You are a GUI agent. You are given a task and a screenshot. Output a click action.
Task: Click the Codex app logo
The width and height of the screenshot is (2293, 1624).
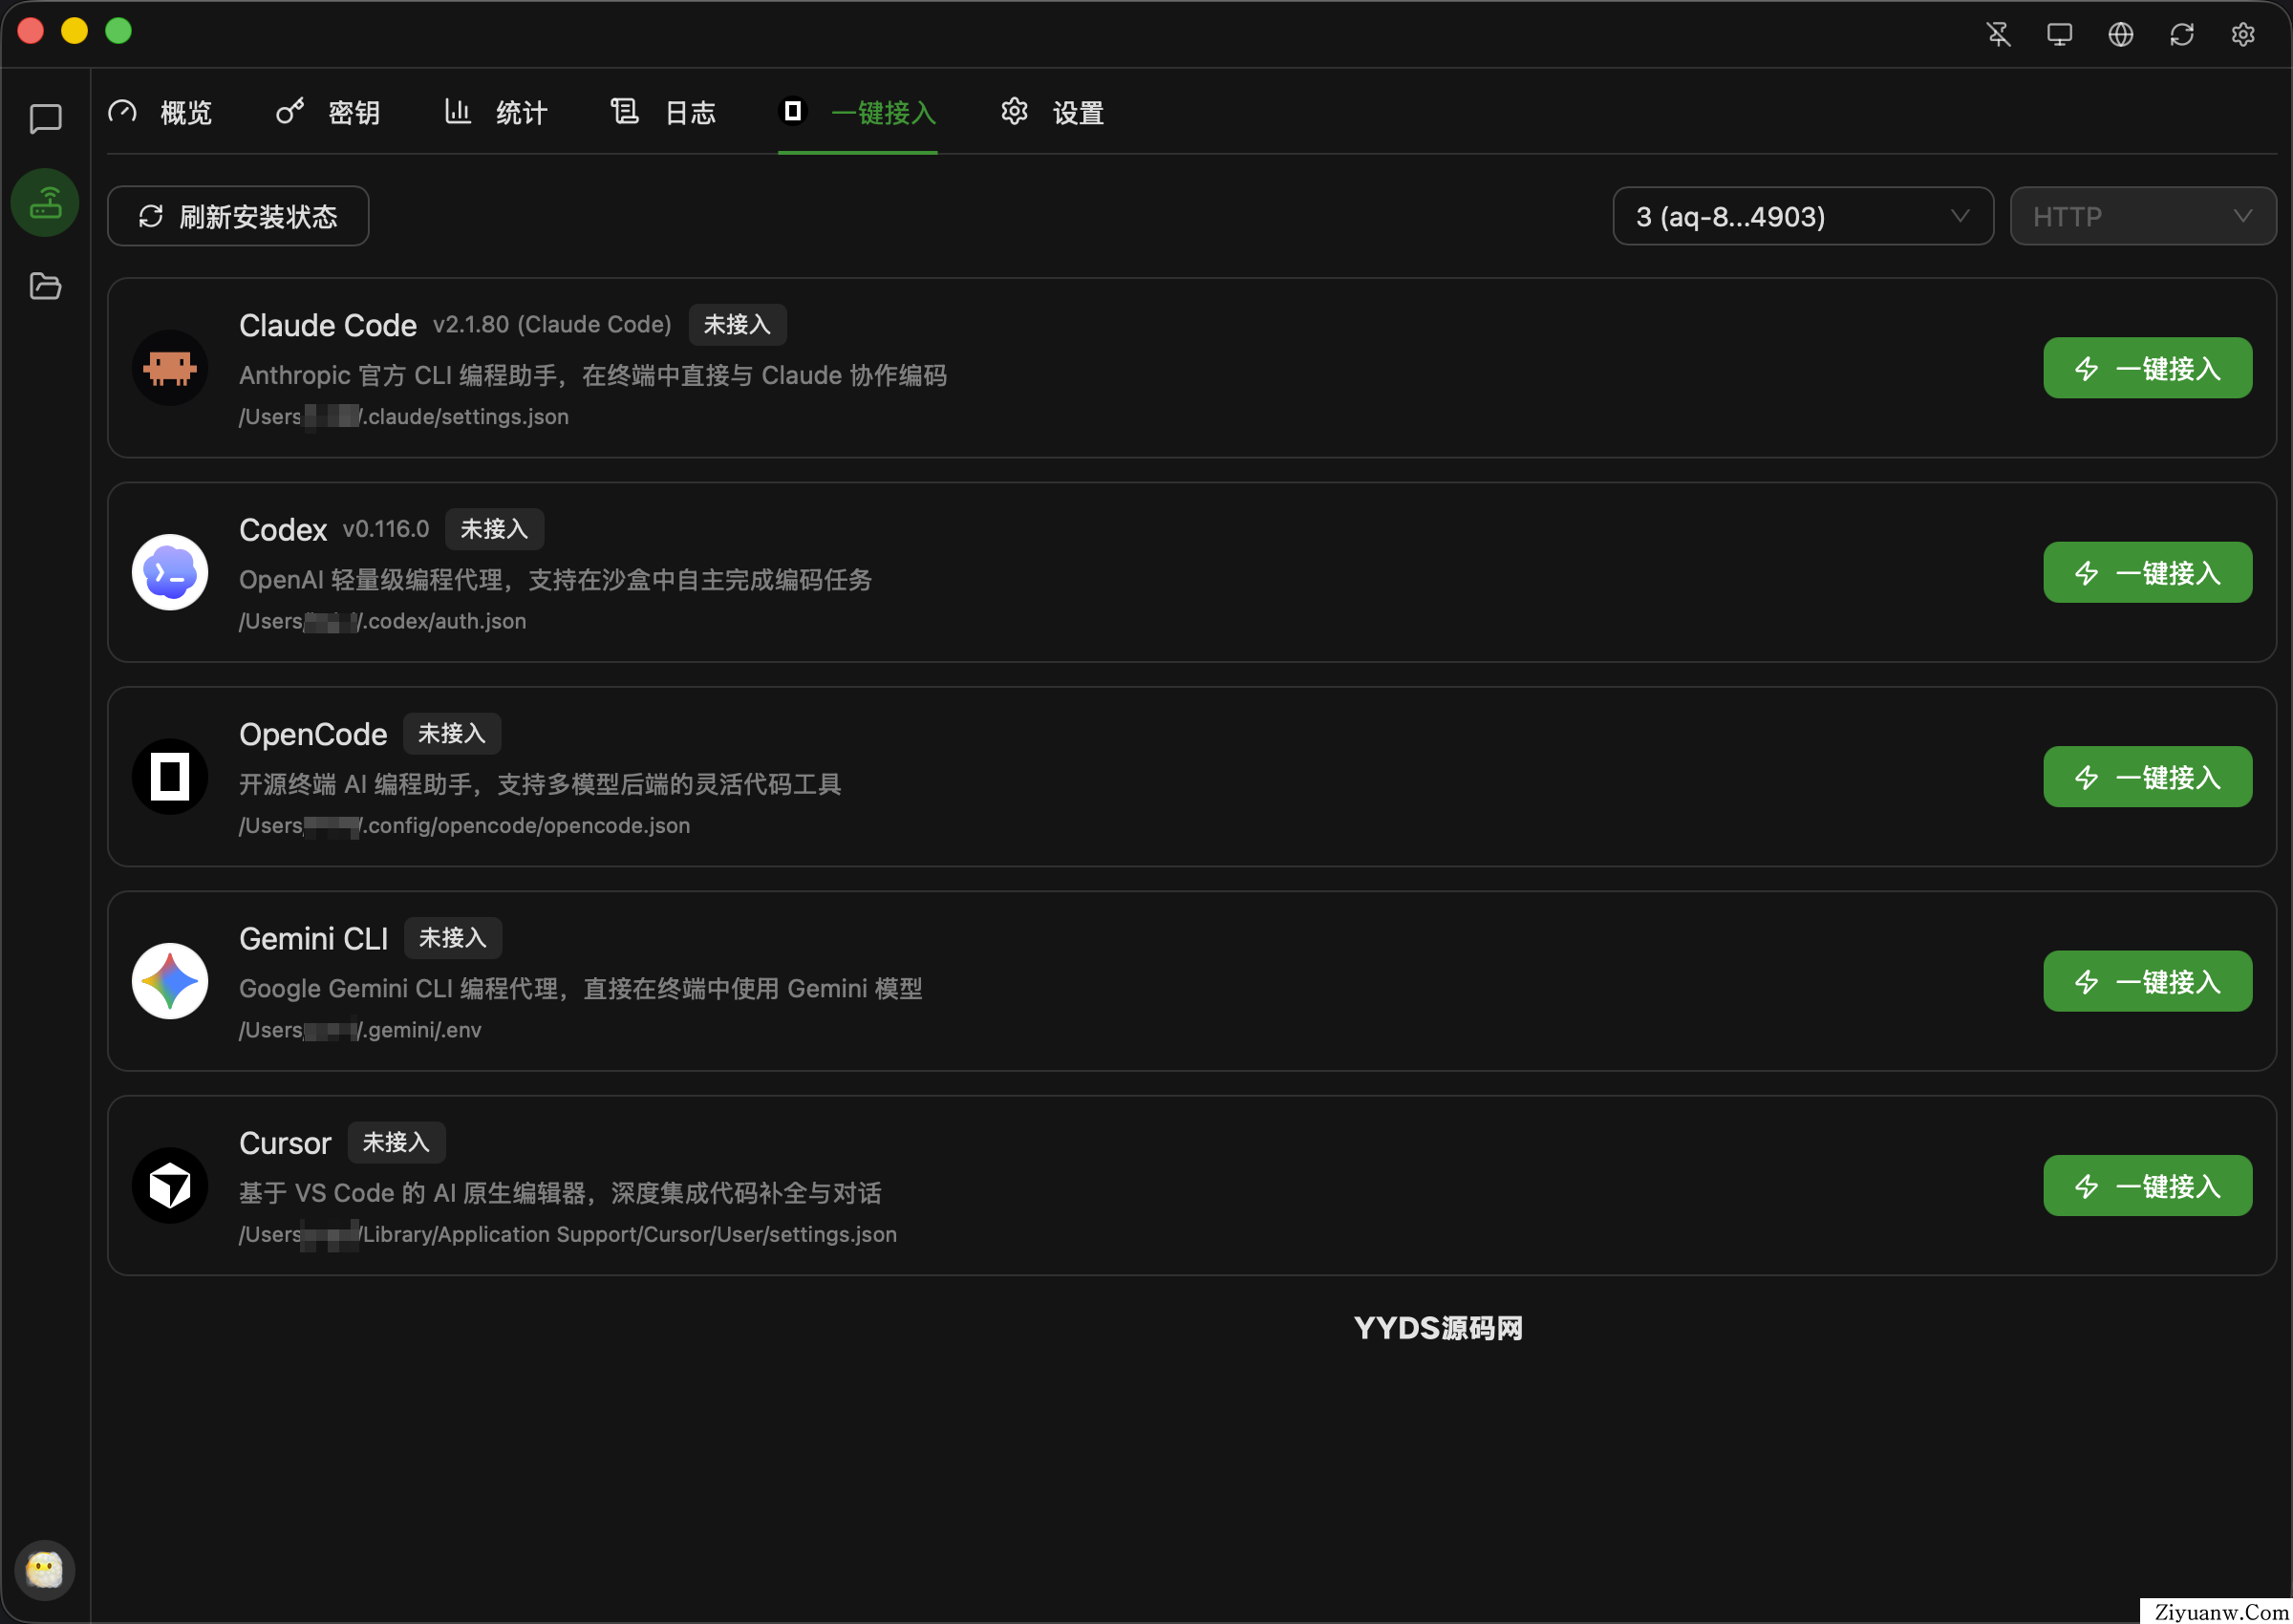point(170,572)
